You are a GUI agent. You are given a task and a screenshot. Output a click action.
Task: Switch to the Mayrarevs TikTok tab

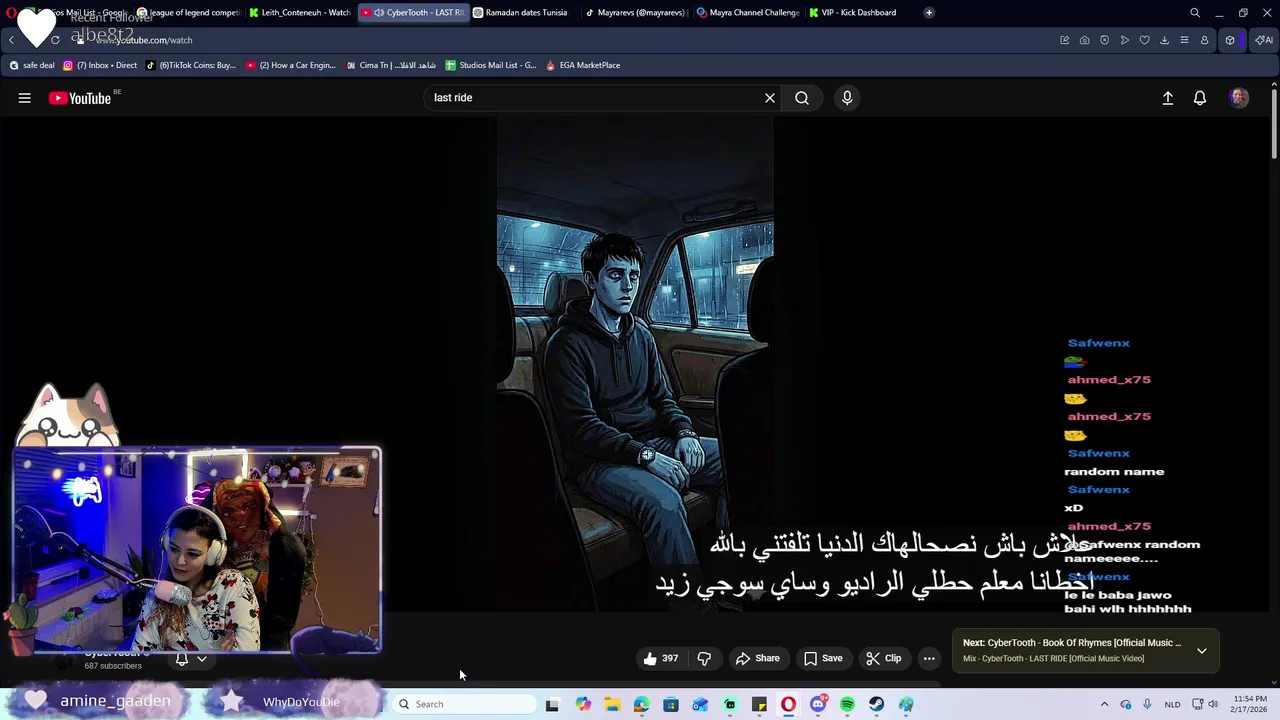637,12
